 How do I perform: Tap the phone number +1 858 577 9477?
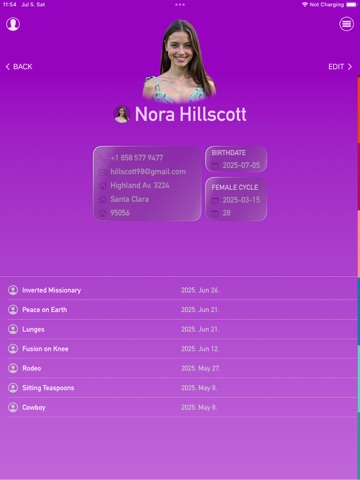(137, 158)
